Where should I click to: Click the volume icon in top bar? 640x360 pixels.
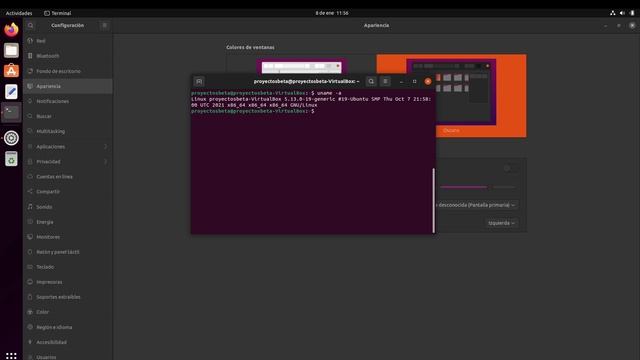pyautogui.click(x=622, y=13)
